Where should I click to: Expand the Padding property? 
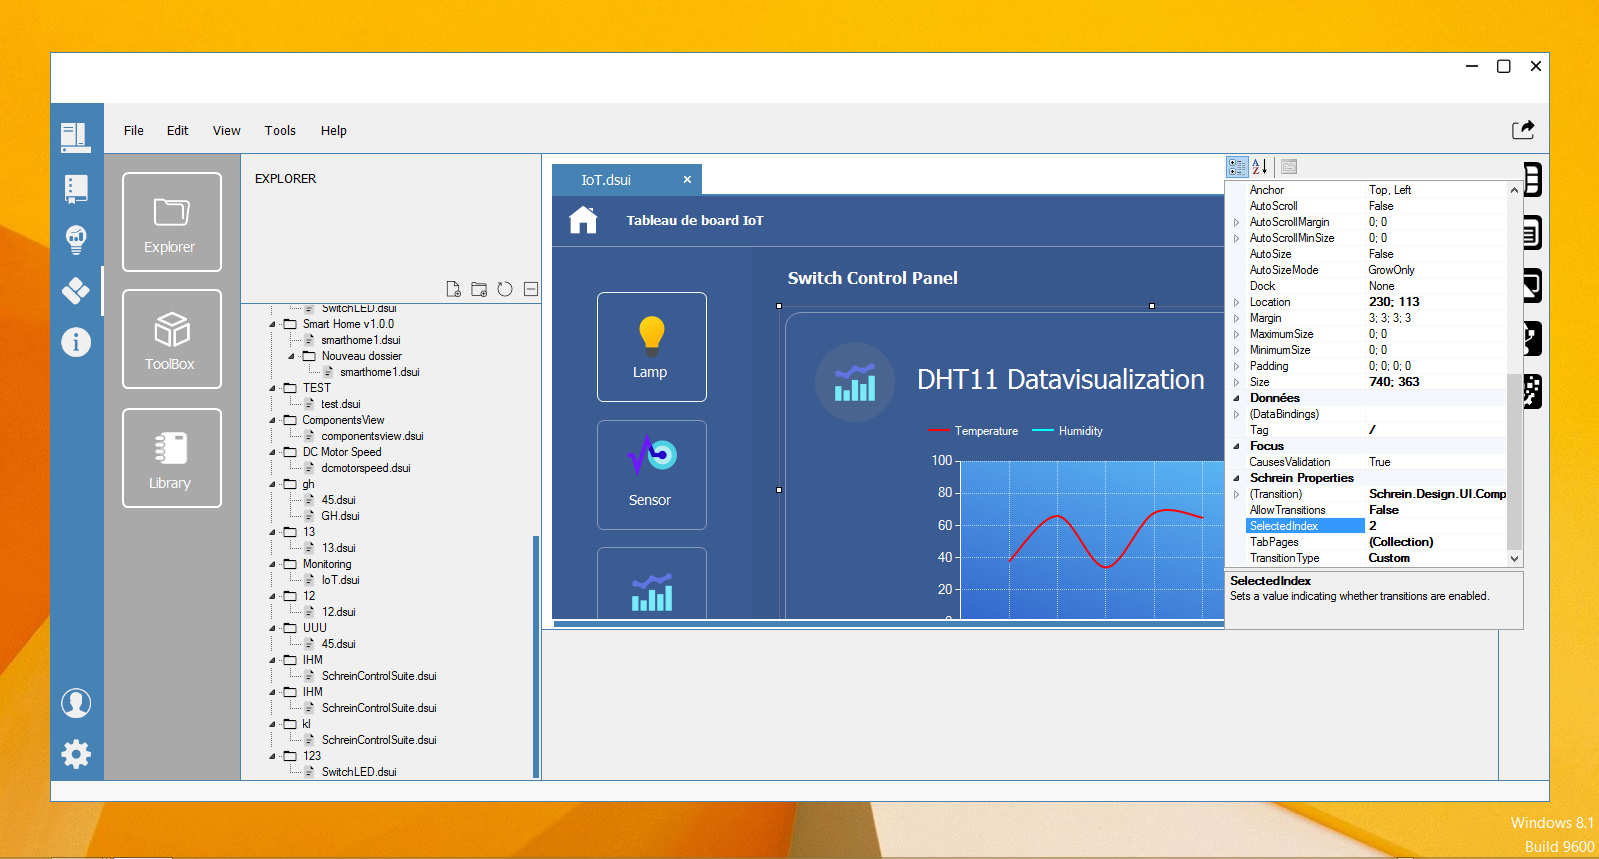click(1237, 366)
